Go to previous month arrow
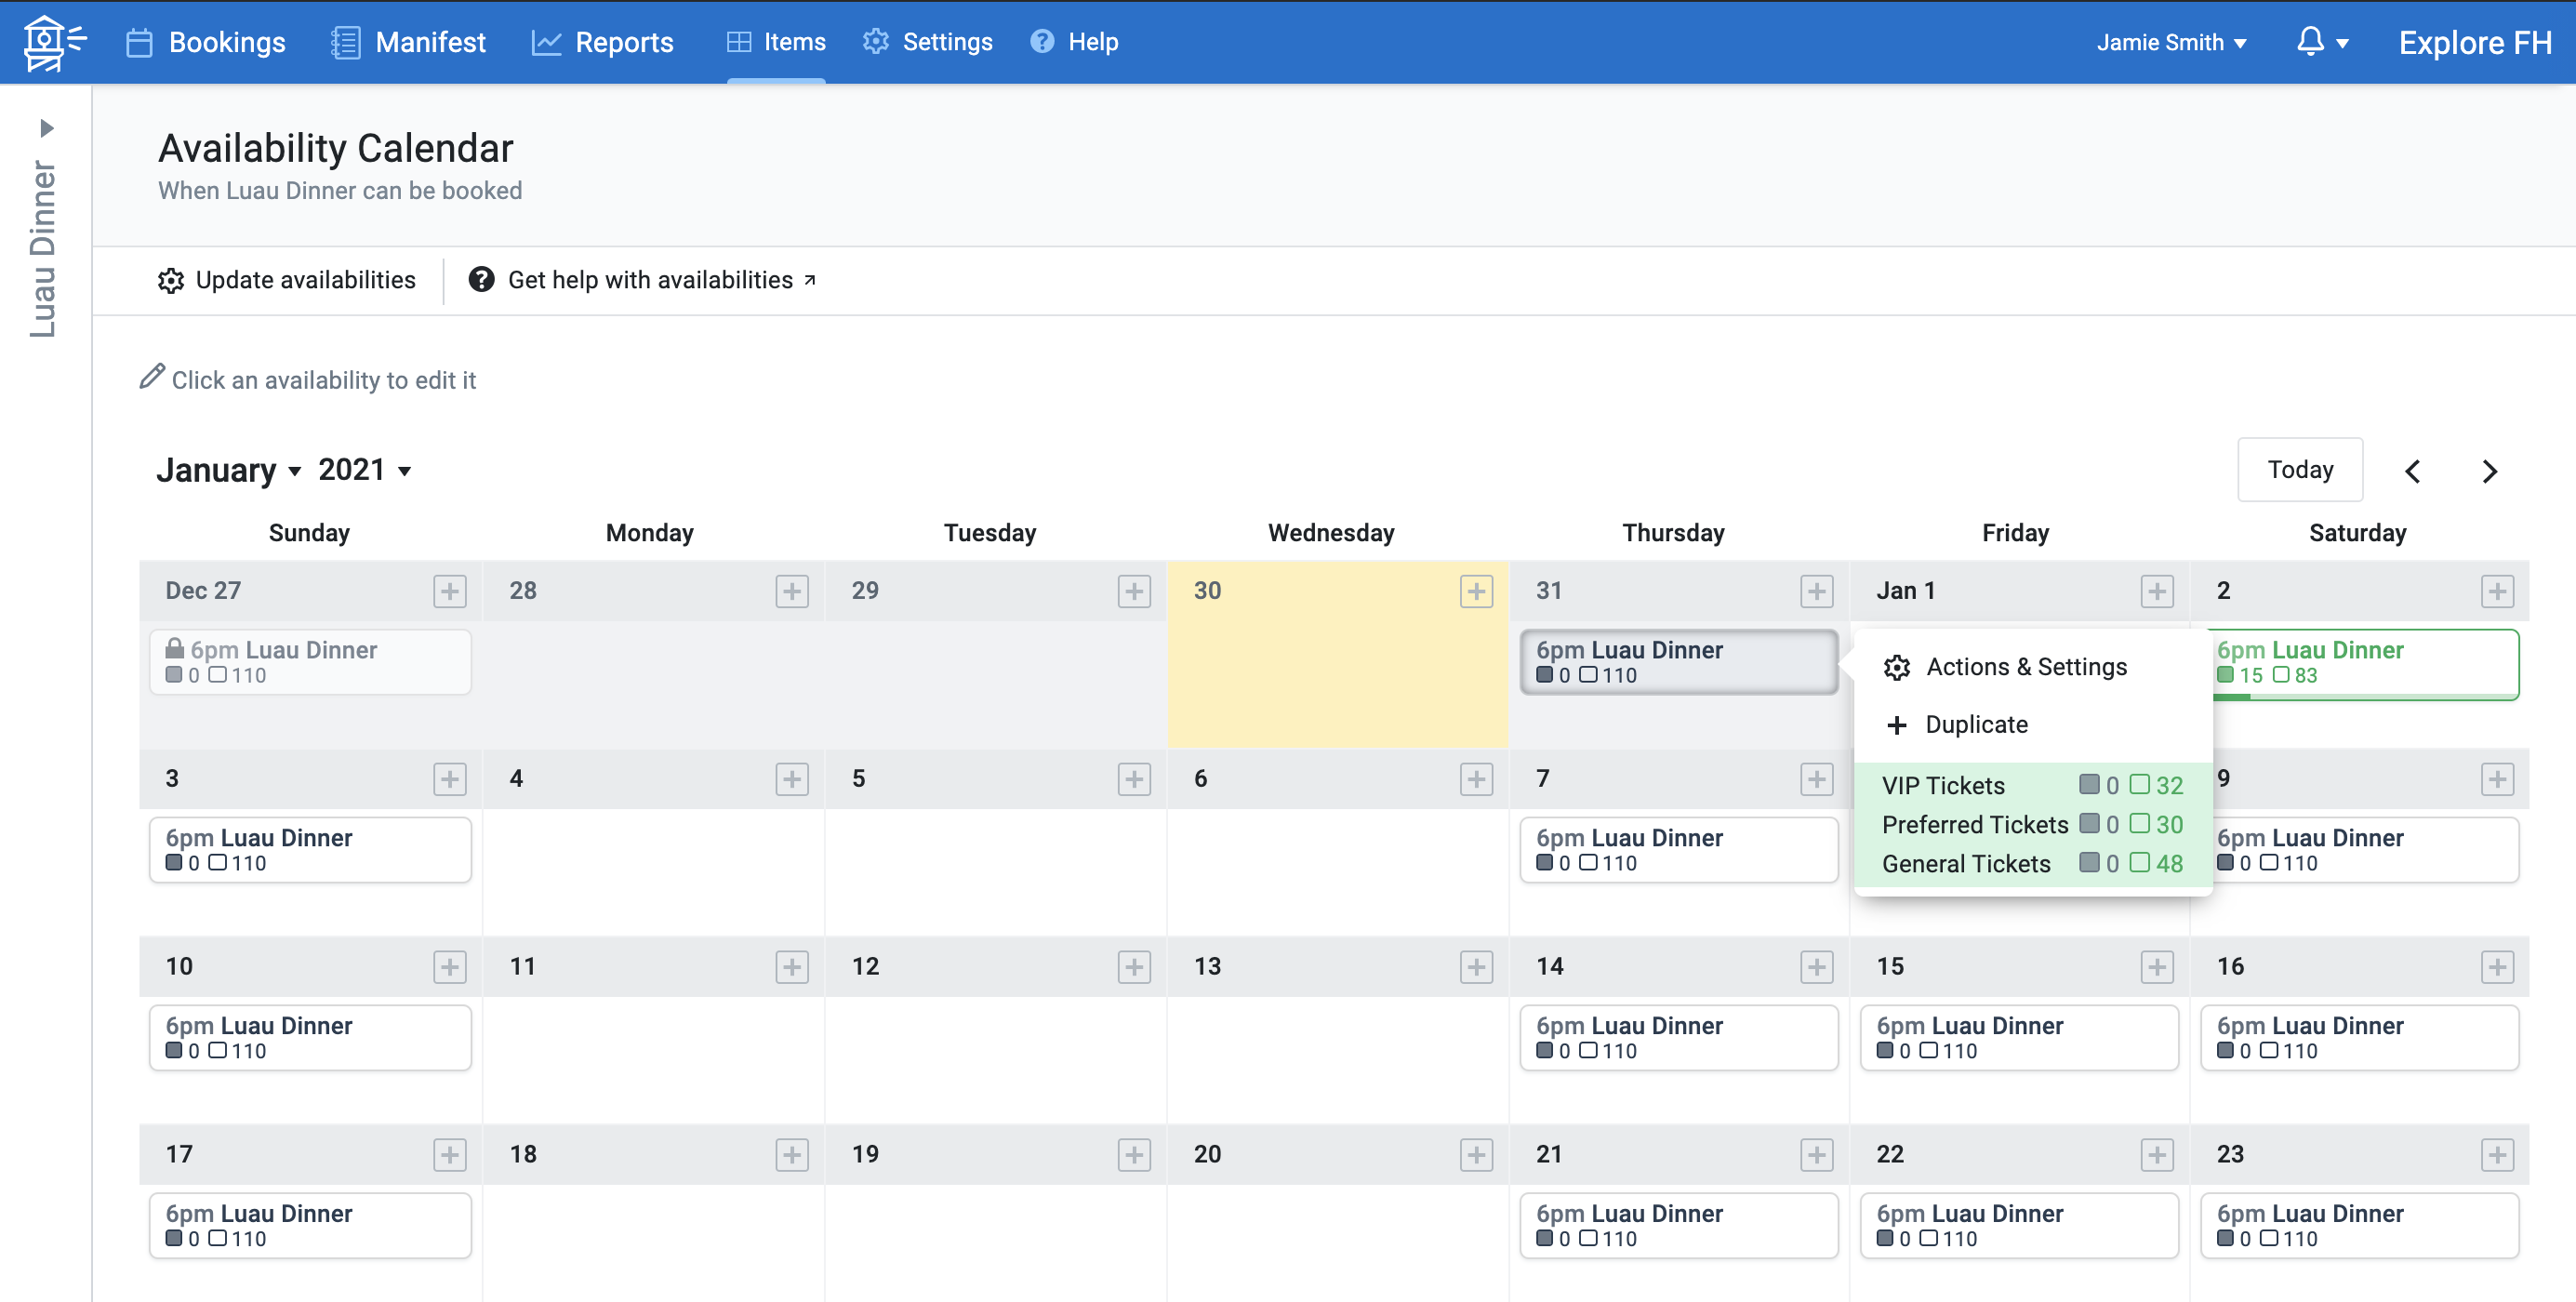This screenshot has width=2576, height=1302. pos(2412,471)
